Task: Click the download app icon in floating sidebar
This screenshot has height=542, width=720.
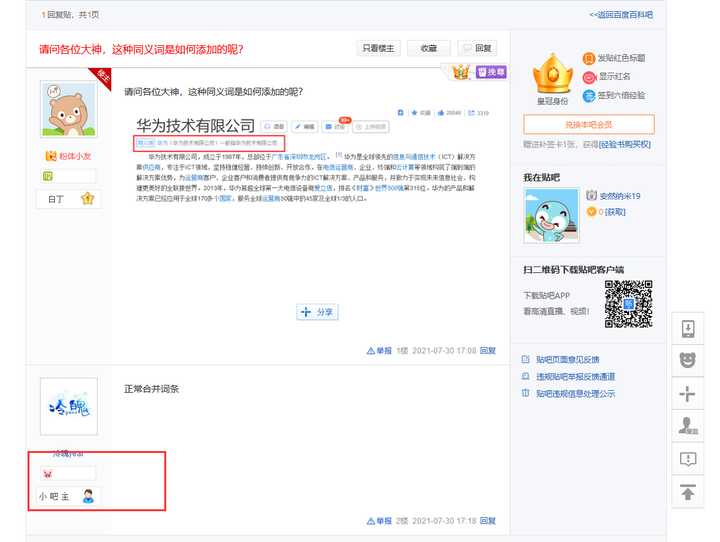Action: tap(687, 328)
